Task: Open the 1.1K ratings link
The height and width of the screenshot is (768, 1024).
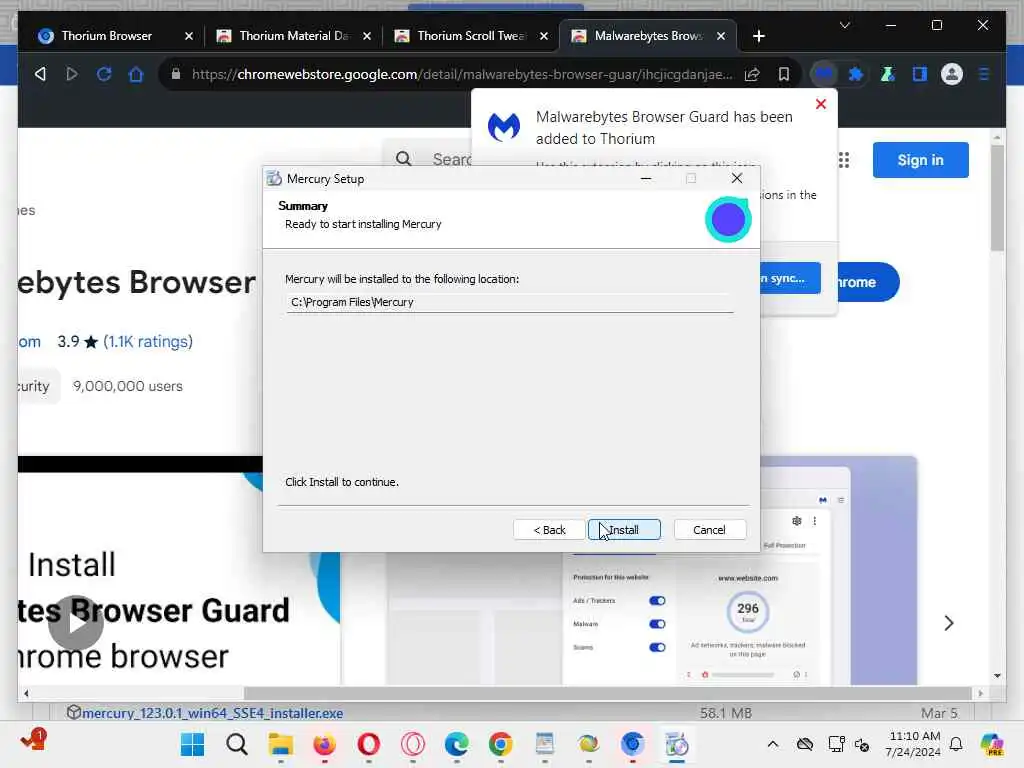Action: pyautogui.click(x=148, y=342)
